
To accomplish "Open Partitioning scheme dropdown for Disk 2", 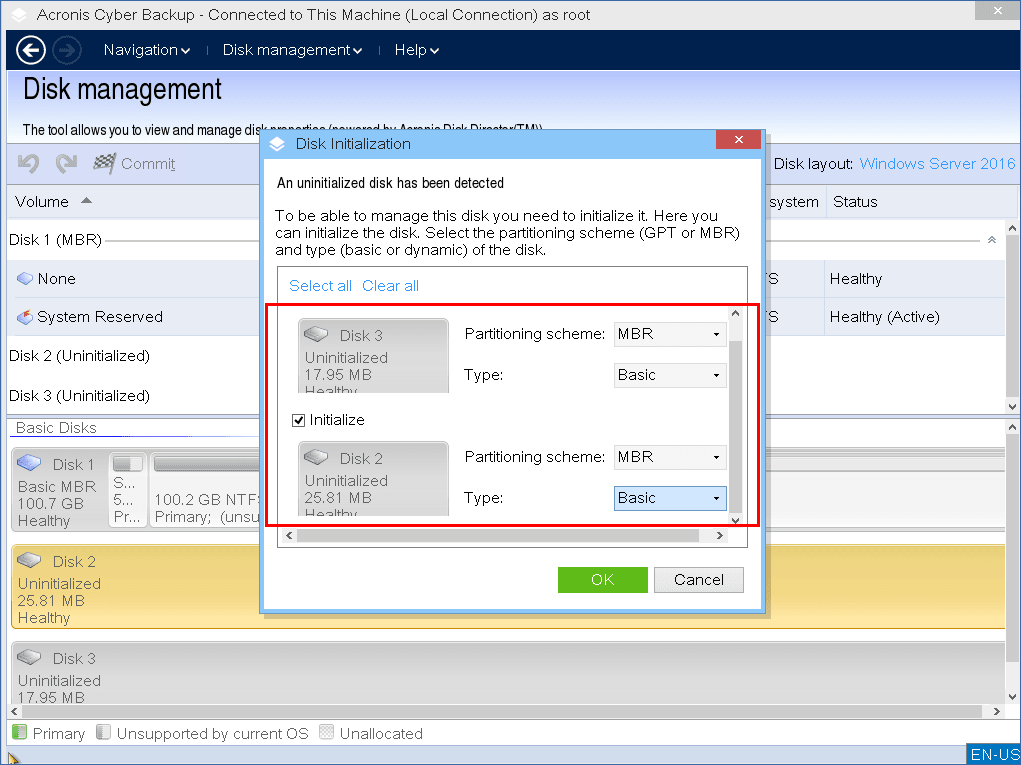I will [x=669, y=457].
